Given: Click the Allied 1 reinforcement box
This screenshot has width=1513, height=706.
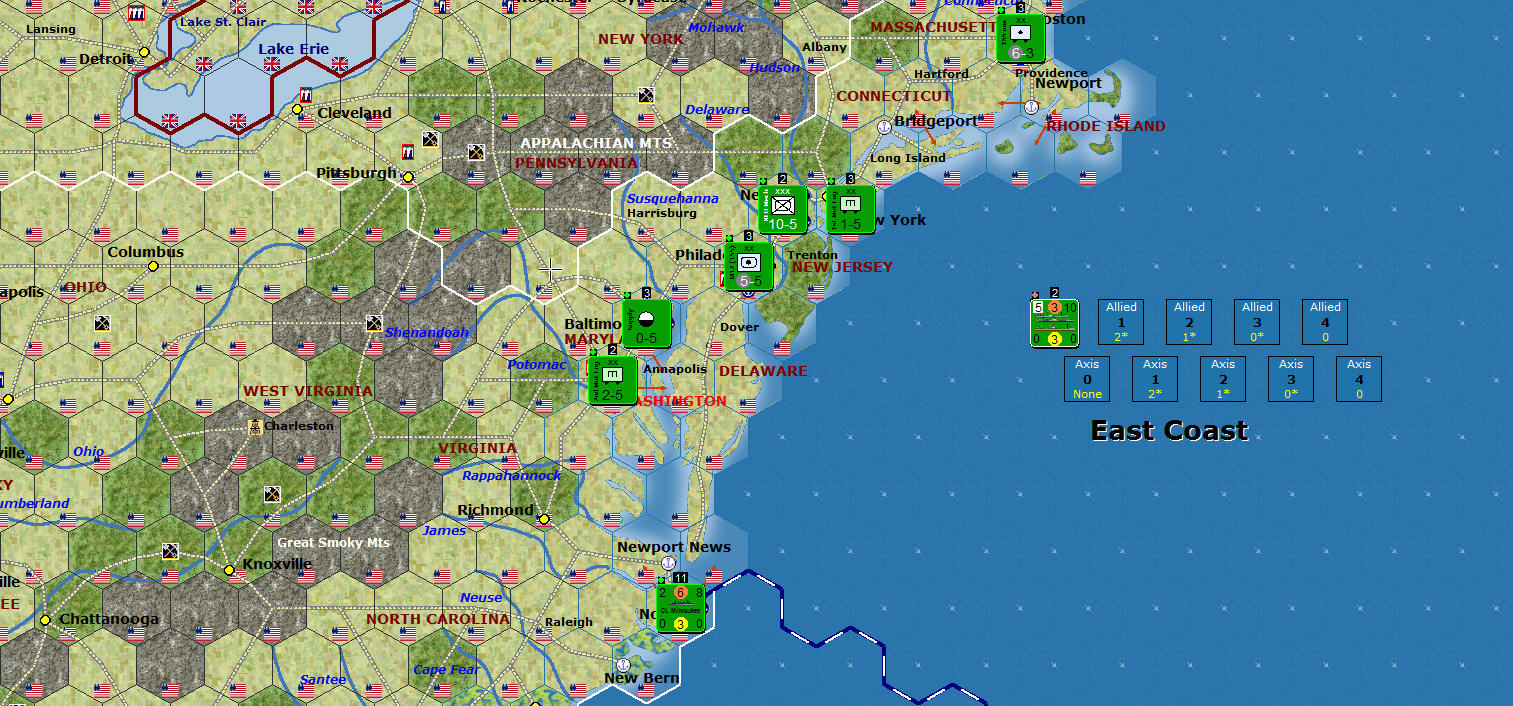Looking at the screenshot, I should click(1121, 321).
